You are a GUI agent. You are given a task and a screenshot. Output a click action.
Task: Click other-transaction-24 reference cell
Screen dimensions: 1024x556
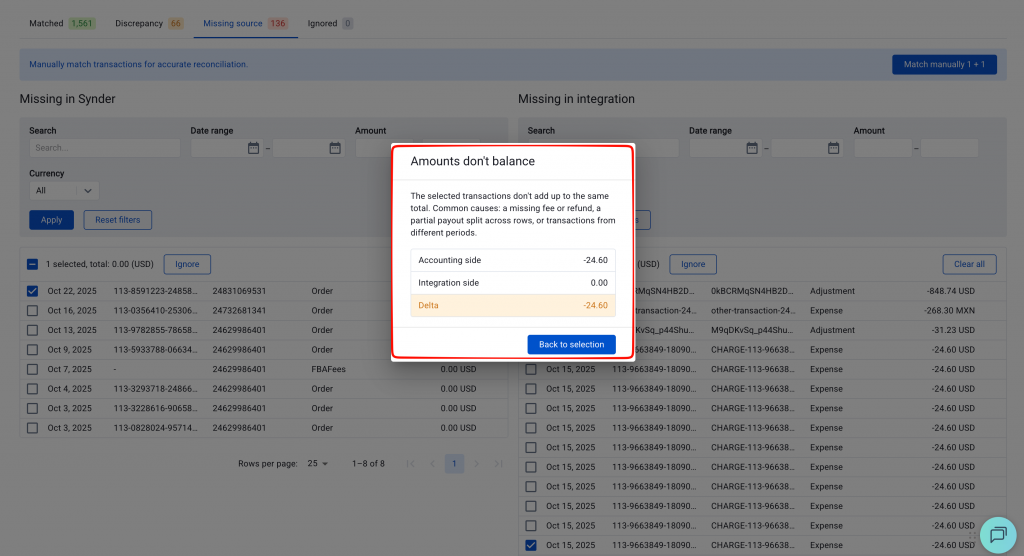[753, 310]
